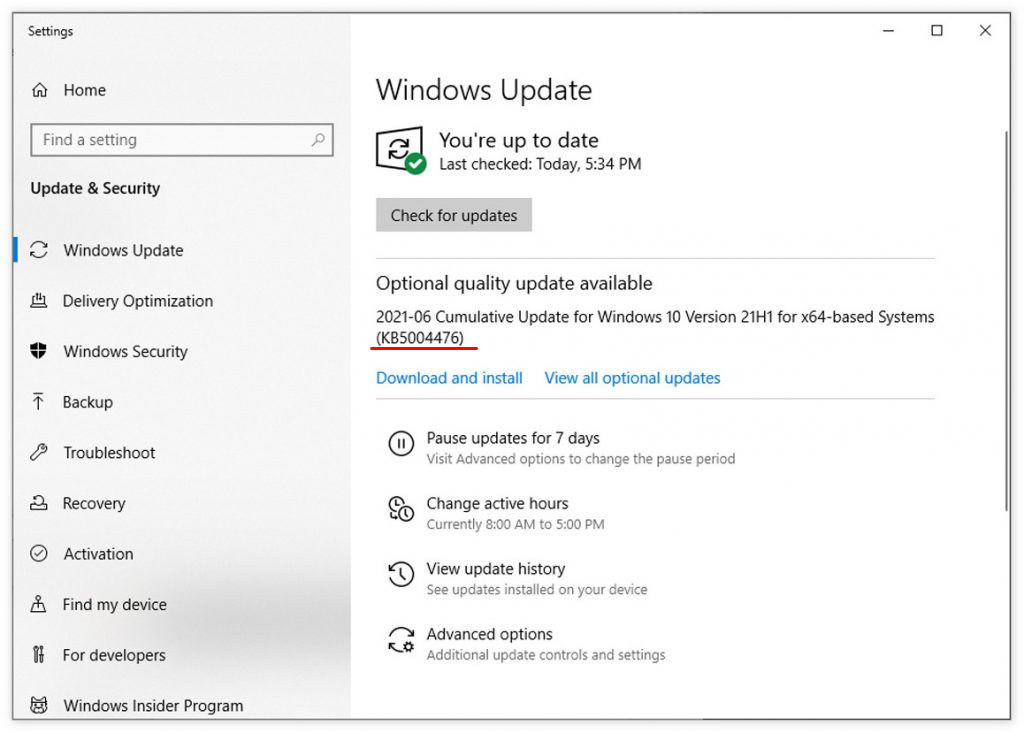This screenshot has width=1024, height=733.
Task: Go to the Recovery section
Action: point(93,503)
